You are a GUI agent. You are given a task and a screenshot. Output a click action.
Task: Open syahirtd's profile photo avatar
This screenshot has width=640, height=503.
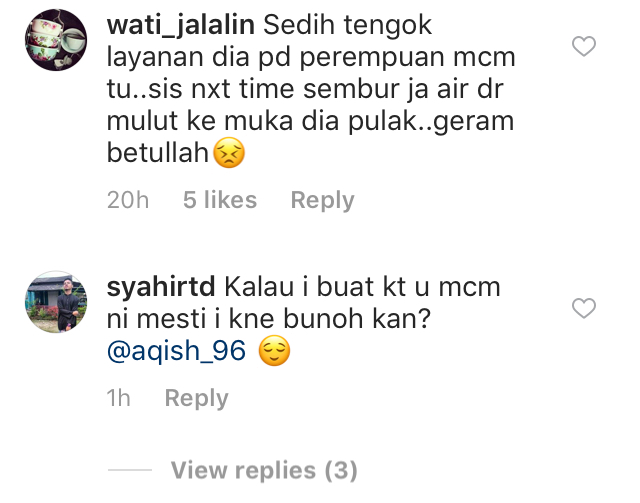point(56,302)
